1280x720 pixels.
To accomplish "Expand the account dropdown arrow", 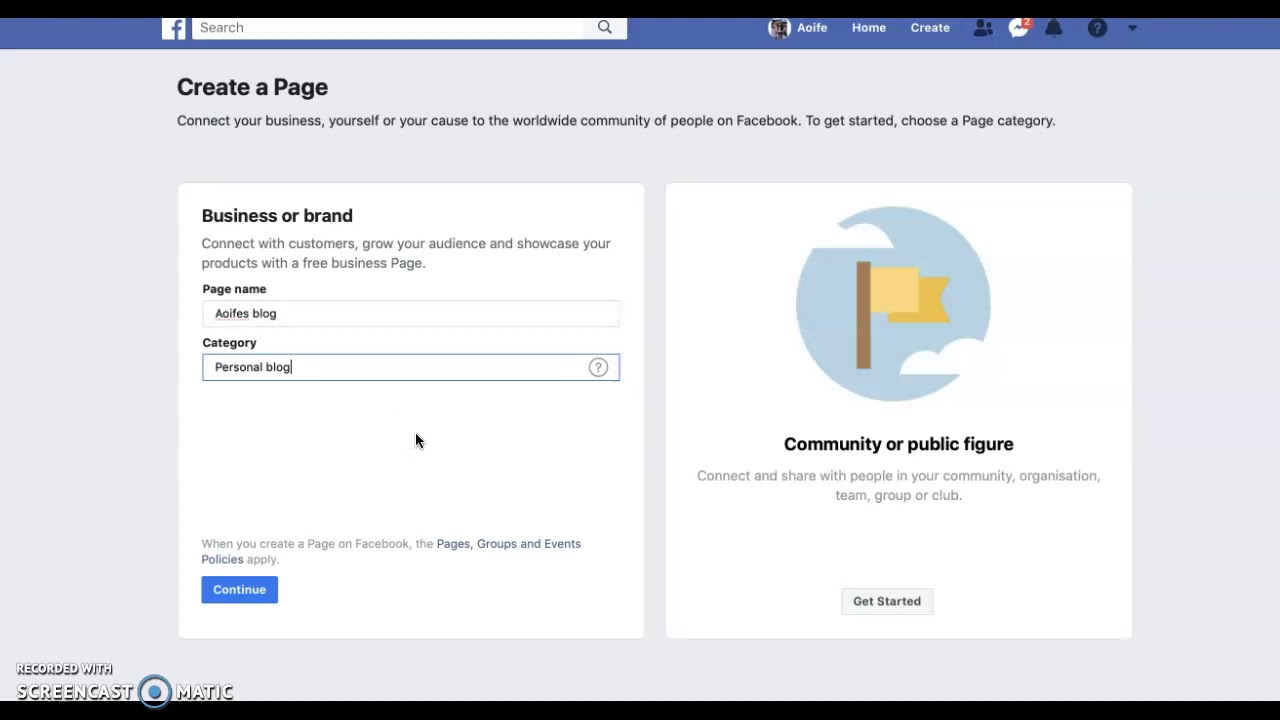I will tap(1132, 28).
